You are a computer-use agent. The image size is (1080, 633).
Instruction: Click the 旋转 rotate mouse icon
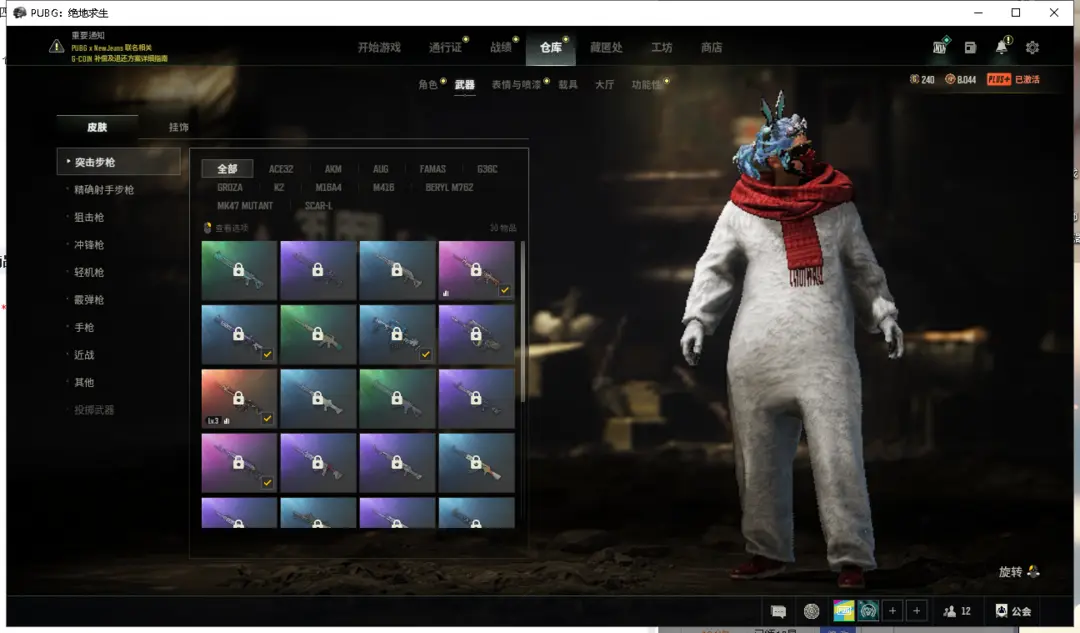point(1033,572)
